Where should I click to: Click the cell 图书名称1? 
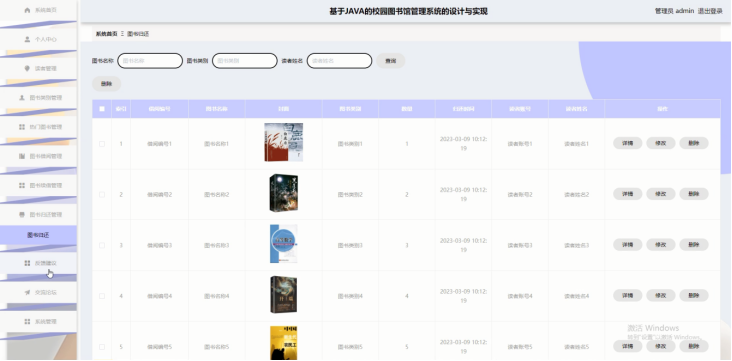(217, 144)
